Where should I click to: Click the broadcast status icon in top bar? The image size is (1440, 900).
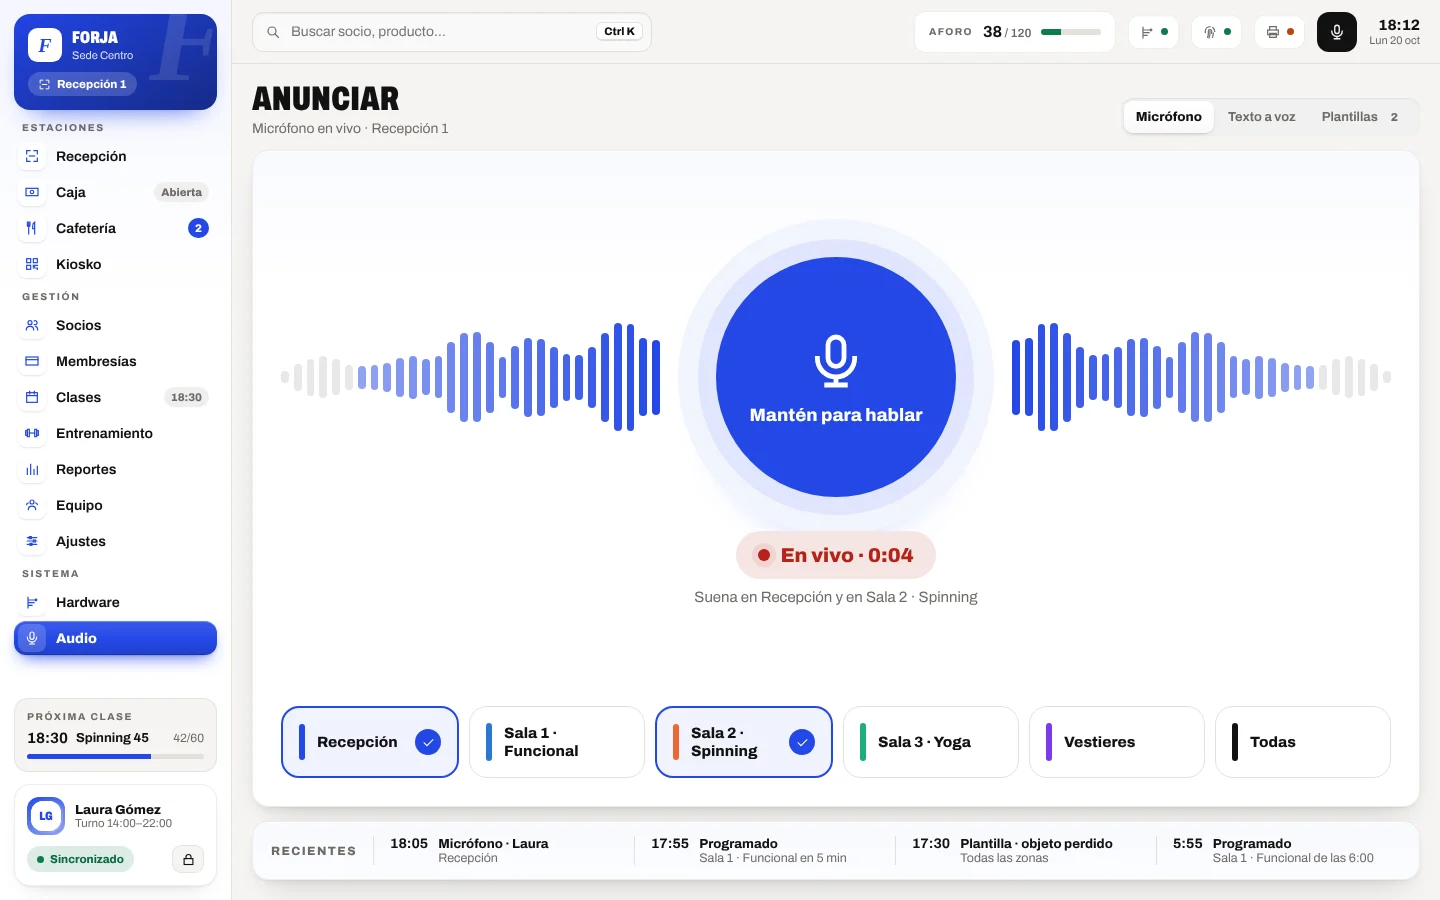1216,32
